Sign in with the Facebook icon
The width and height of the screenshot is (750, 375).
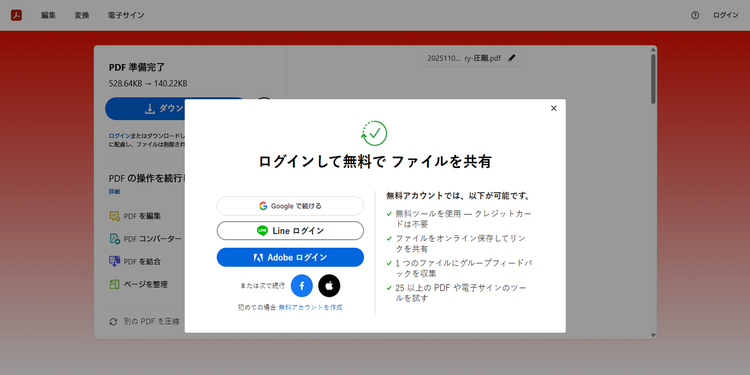pos(302,286)
